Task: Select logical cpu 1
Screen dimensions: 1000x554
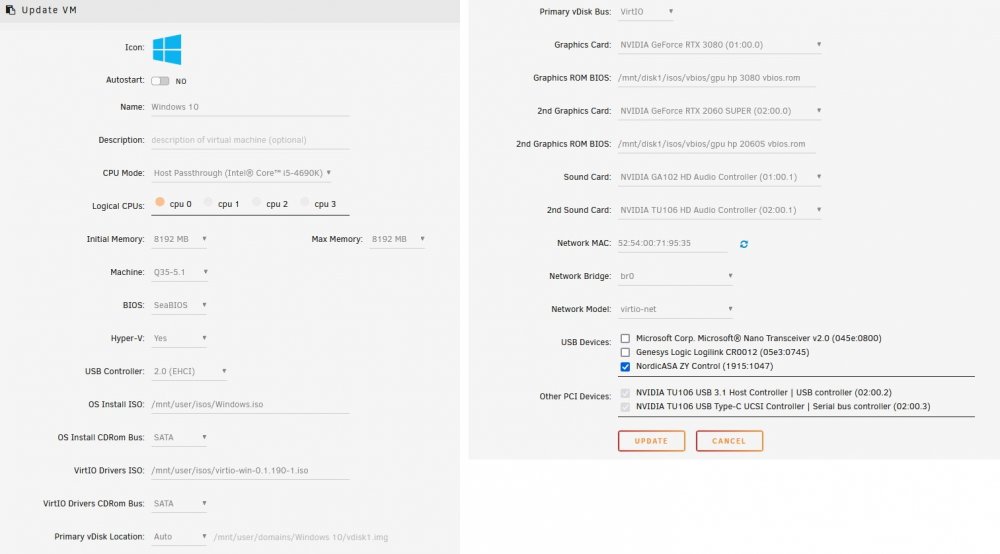Action: click(x=208, y=202)
